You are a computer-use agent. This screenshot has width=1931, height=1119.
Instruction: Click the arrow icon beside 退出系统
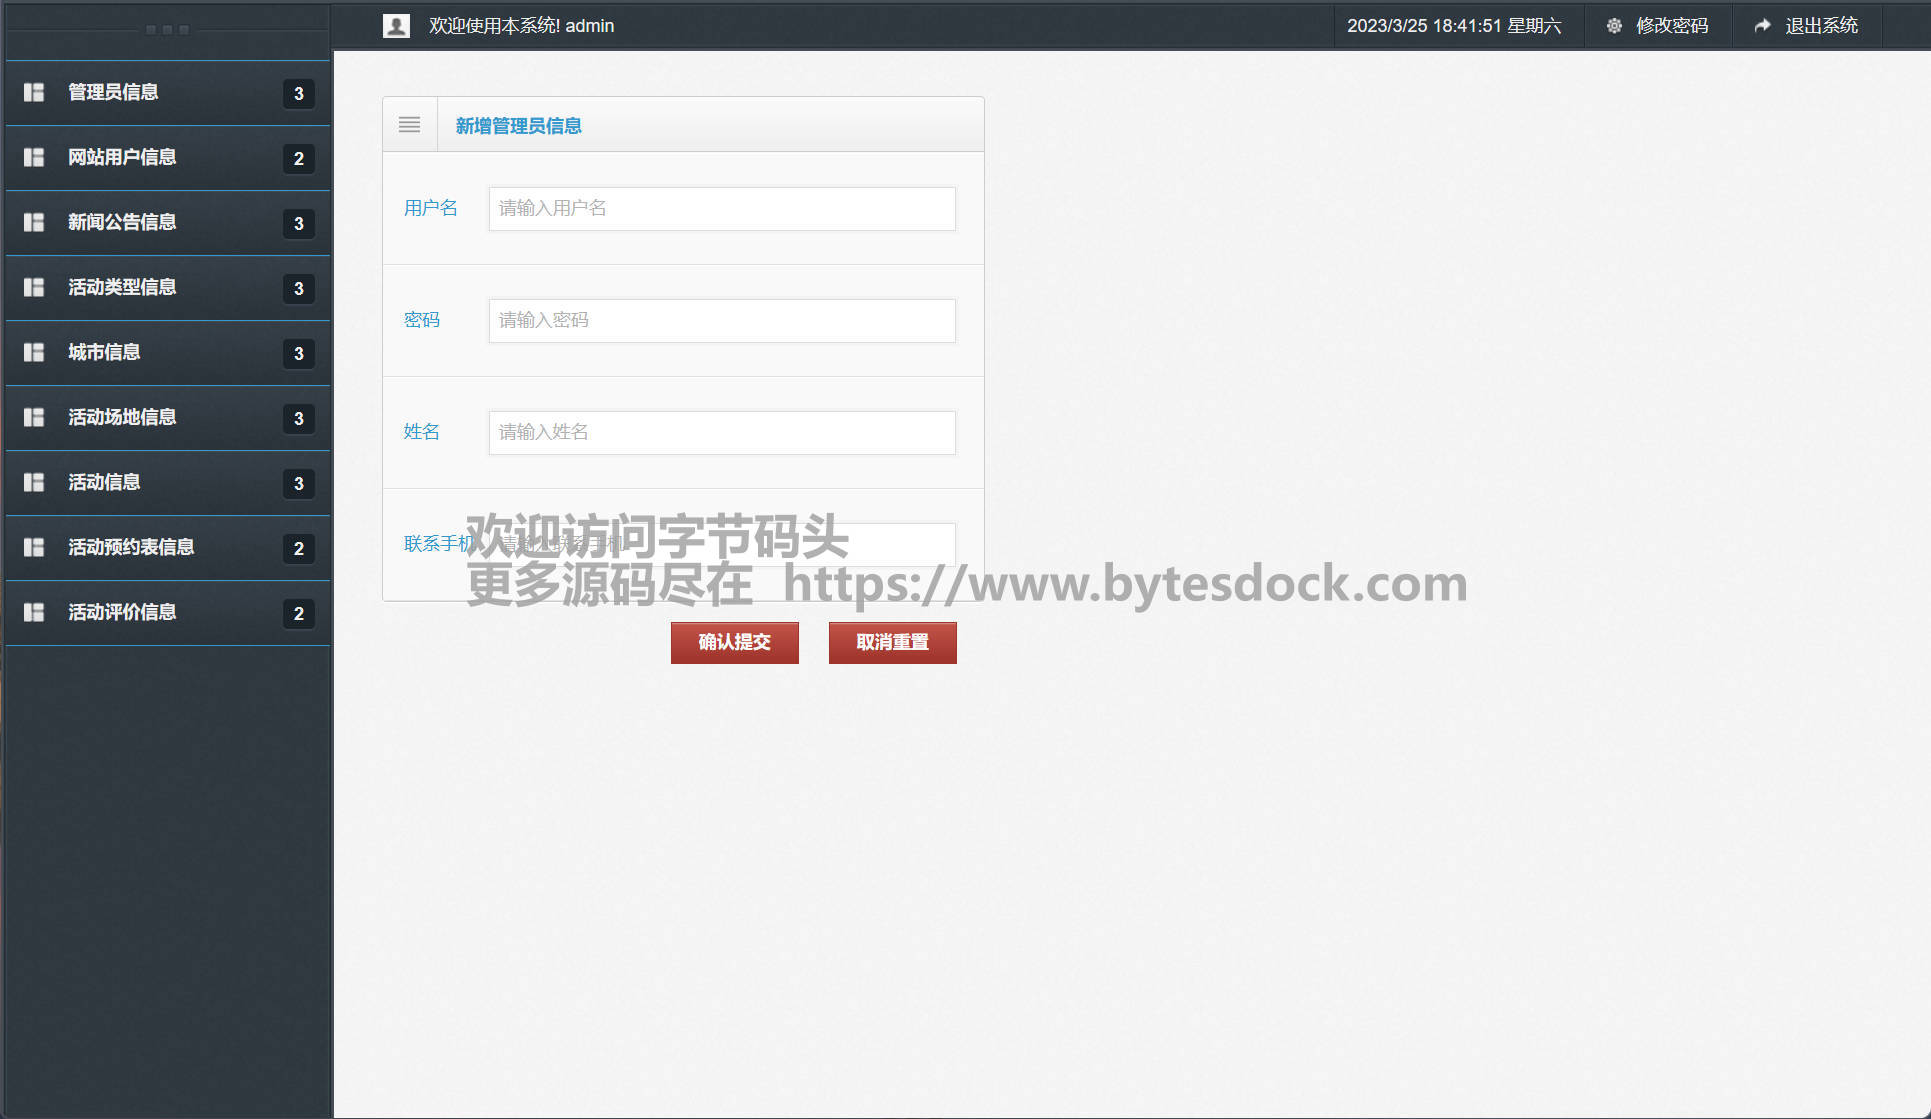(1762, 26)
